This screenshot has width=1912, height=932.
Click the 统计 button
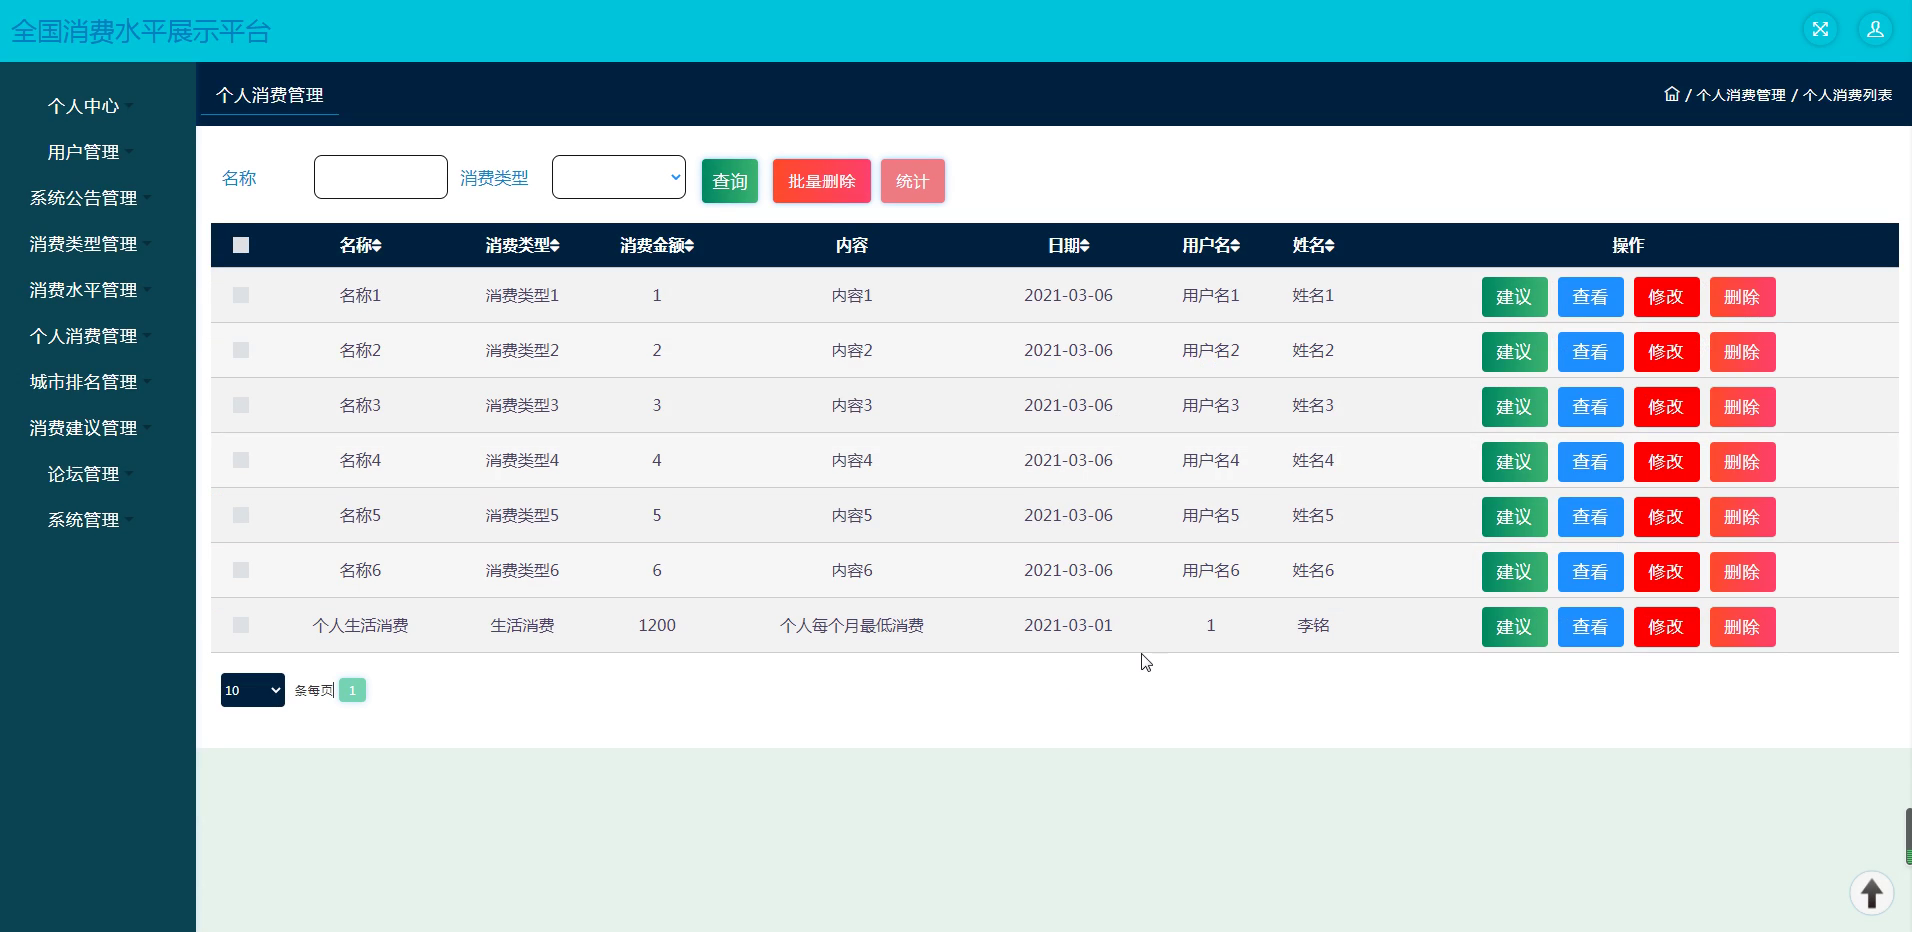(913, 181)
